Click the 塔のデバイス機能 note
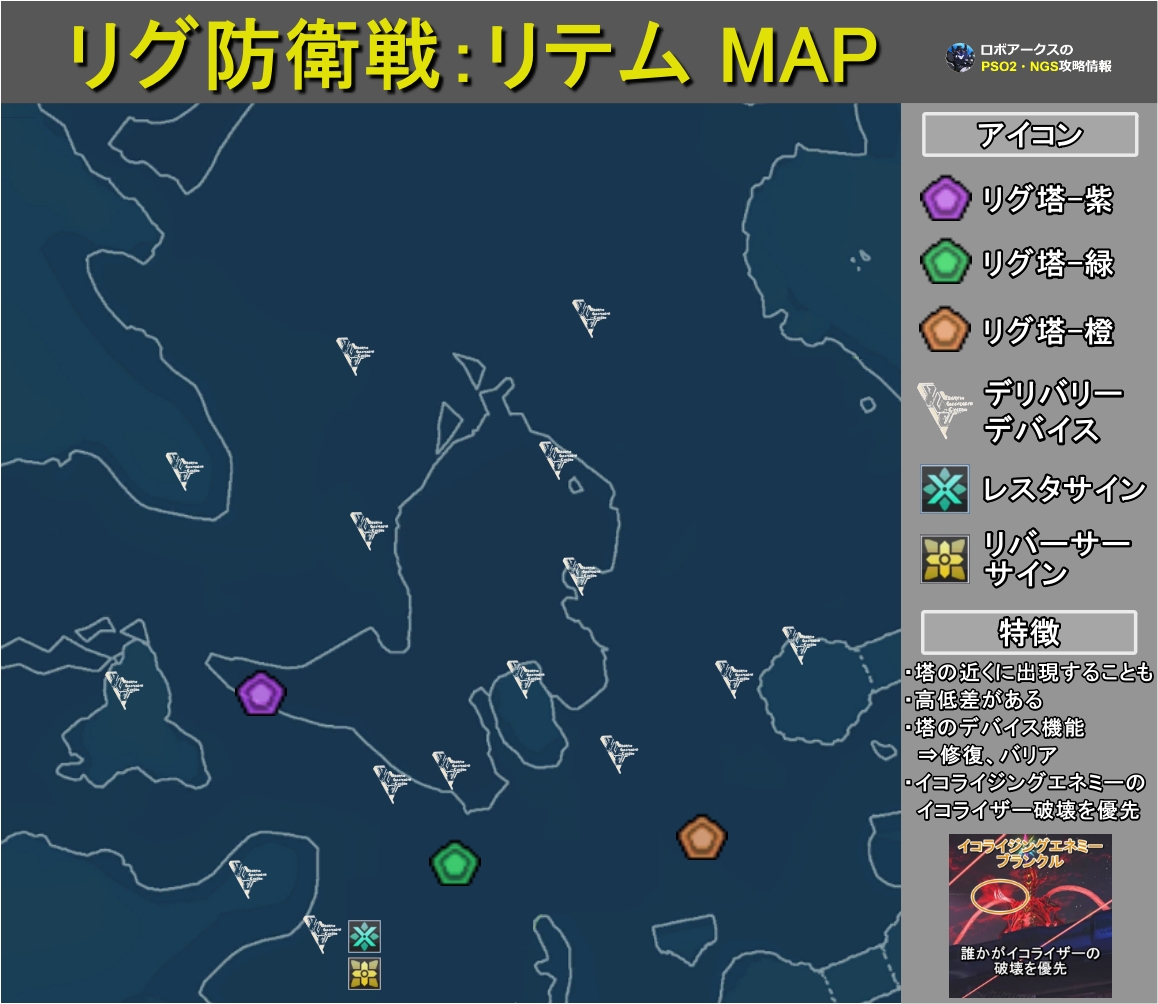The width and height of the screenshot is (1158, 1004). 995,728
